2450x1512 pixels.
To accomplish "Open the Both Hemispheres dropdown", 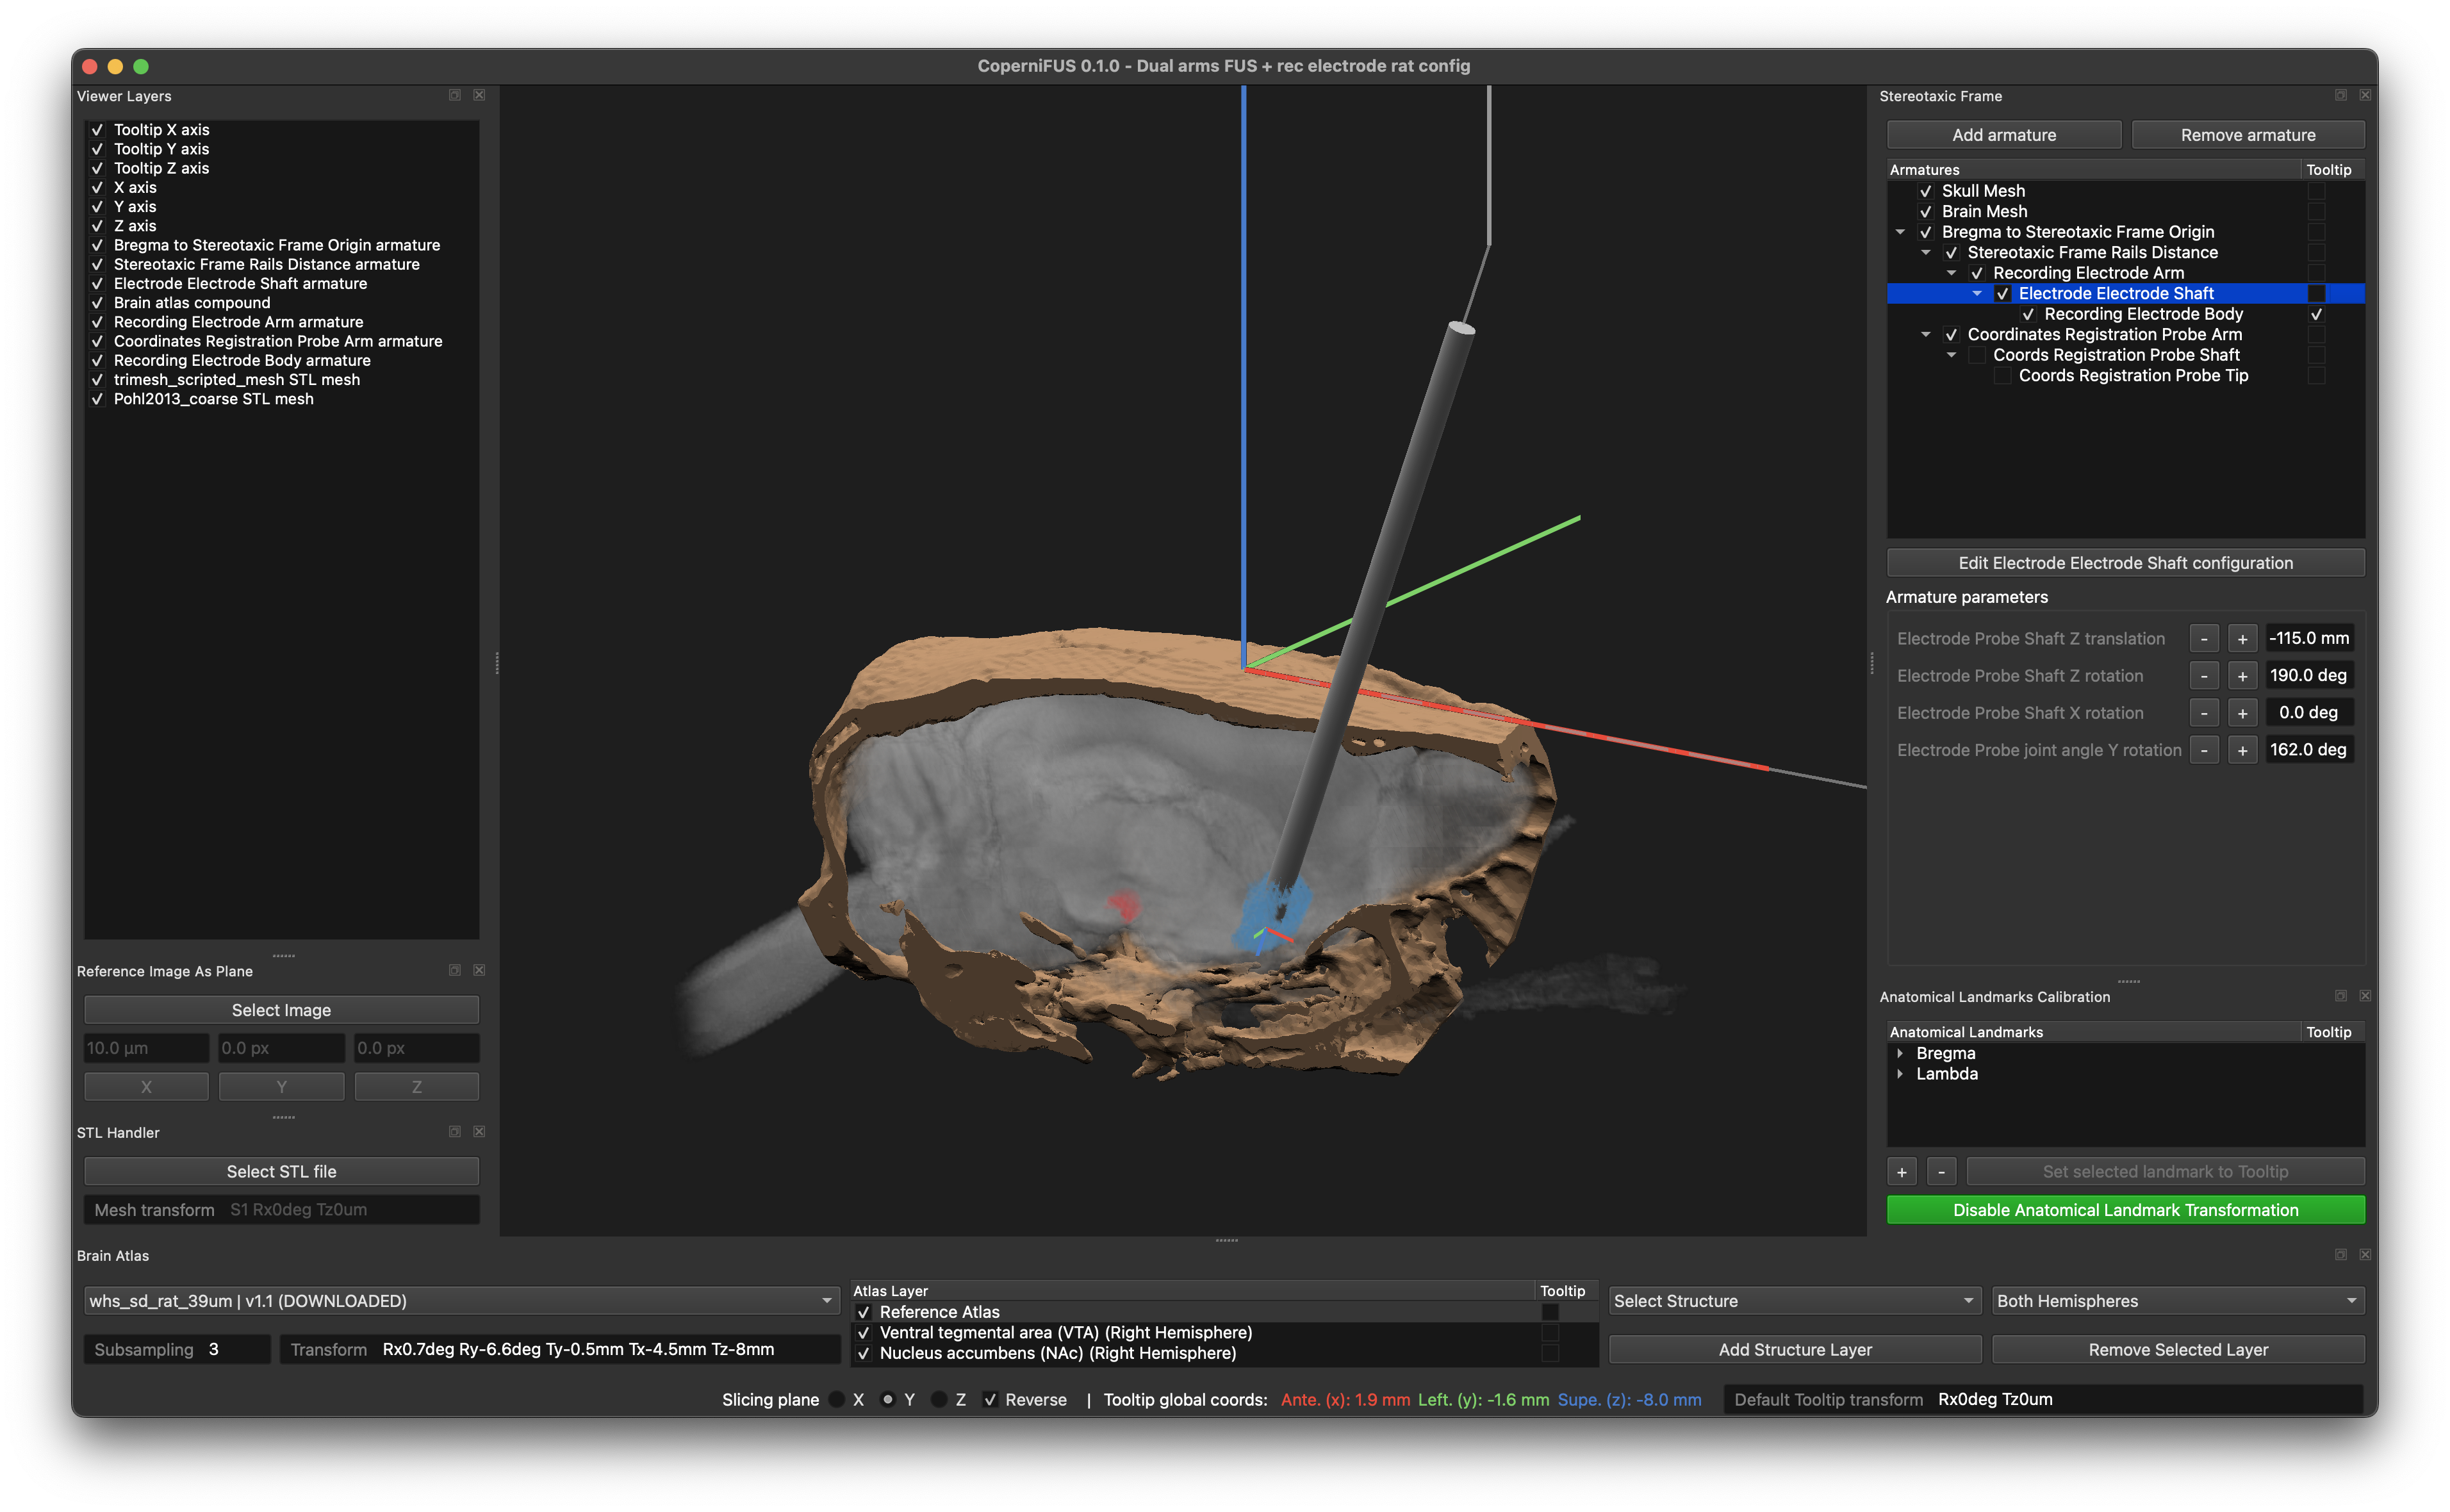I will pos(2177,1301).
